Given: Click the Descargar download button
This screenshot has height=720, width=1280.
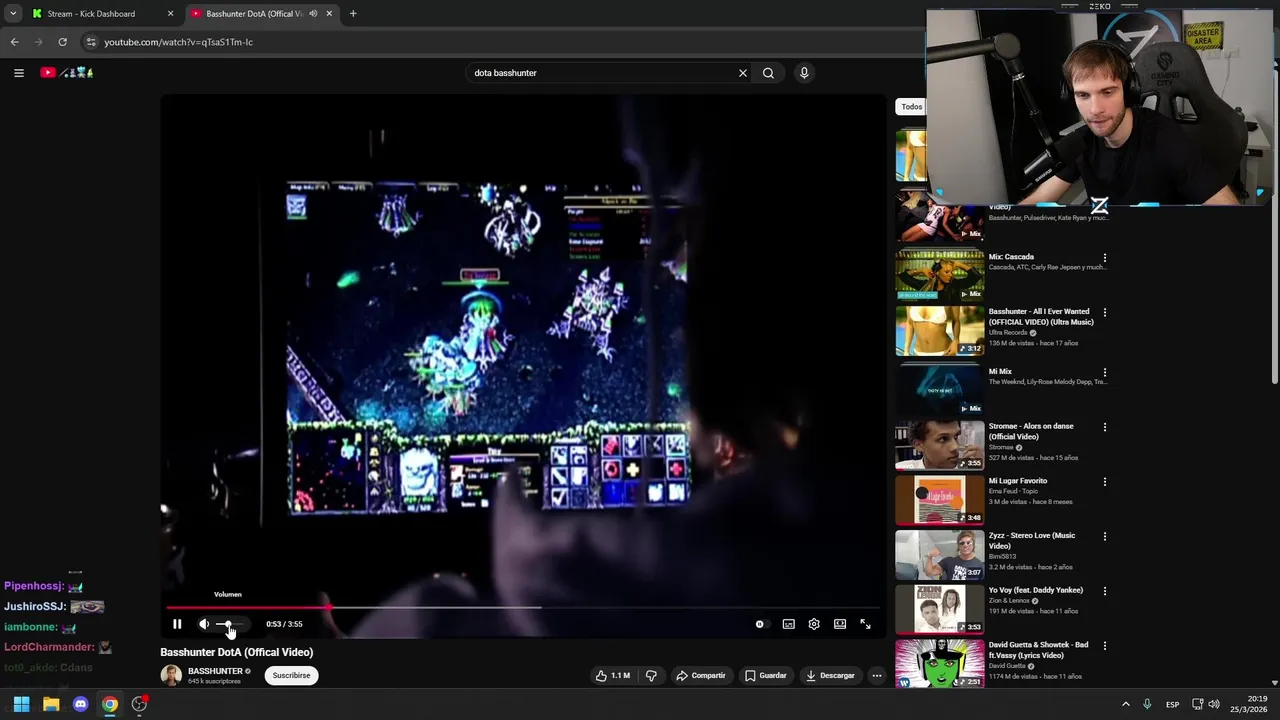Looking at the screenshot, I should tap(830, 675).
